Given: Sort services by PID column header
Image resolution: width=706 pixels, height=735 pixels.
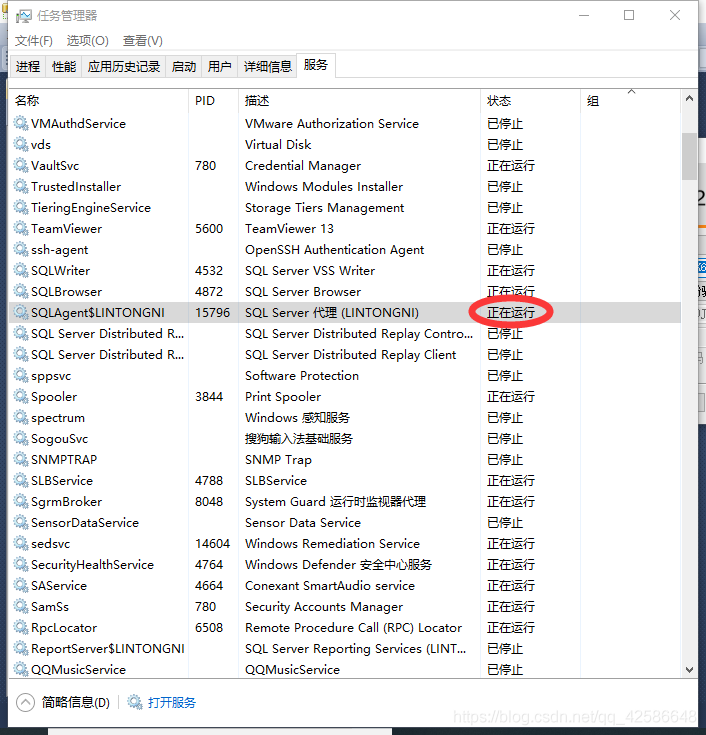Looking at the screenshot, I should pyautogui.click(x=205, y=101).
